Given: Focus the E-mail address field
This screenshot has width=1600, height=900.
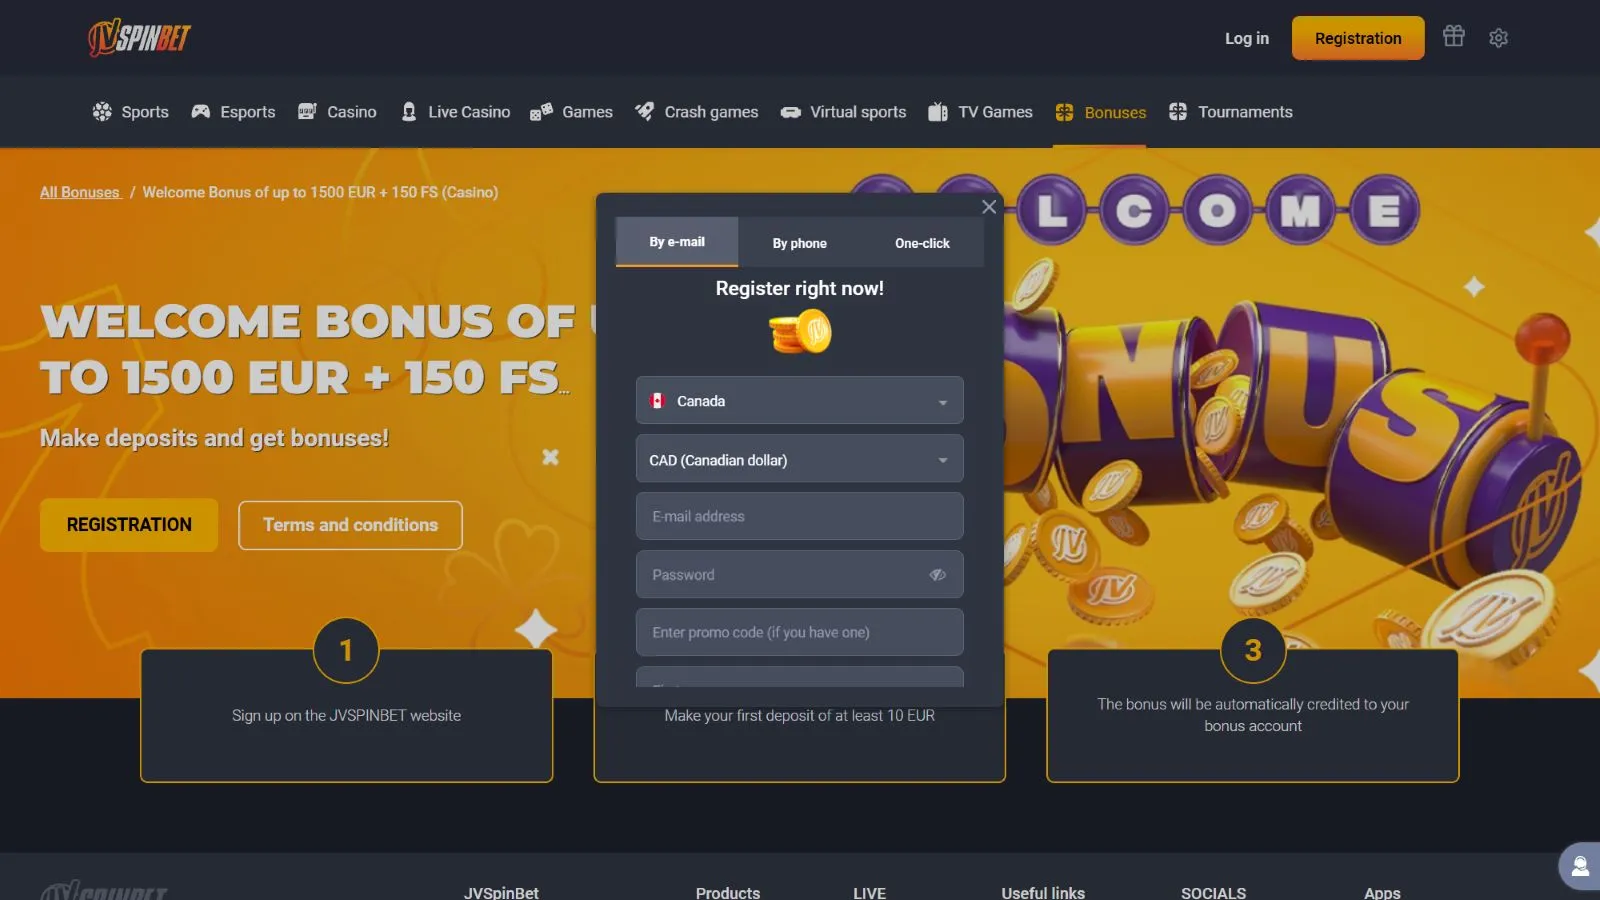Looking at the screenshot, I should (x=800, y=516).
